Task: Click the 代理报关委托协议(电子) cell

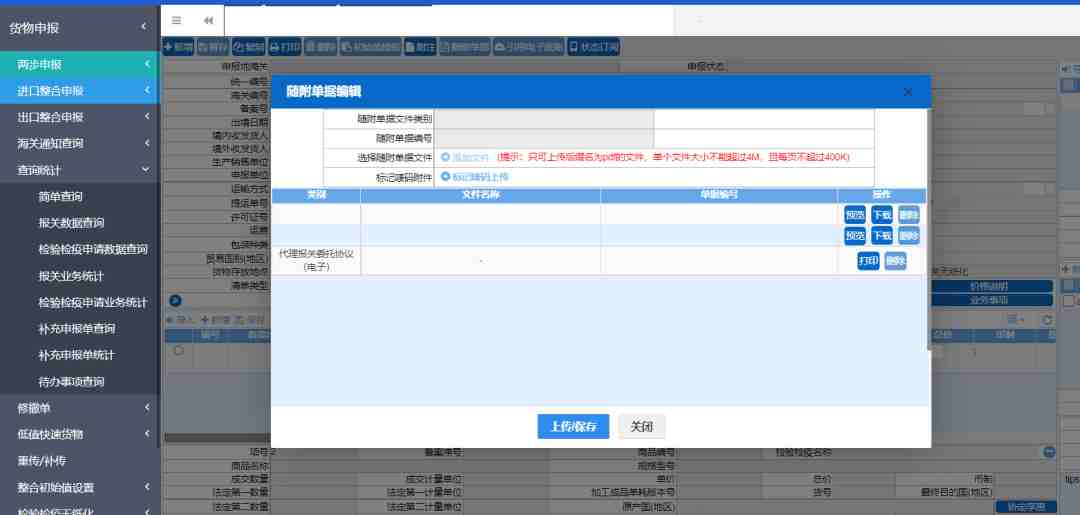Action: 316,261
